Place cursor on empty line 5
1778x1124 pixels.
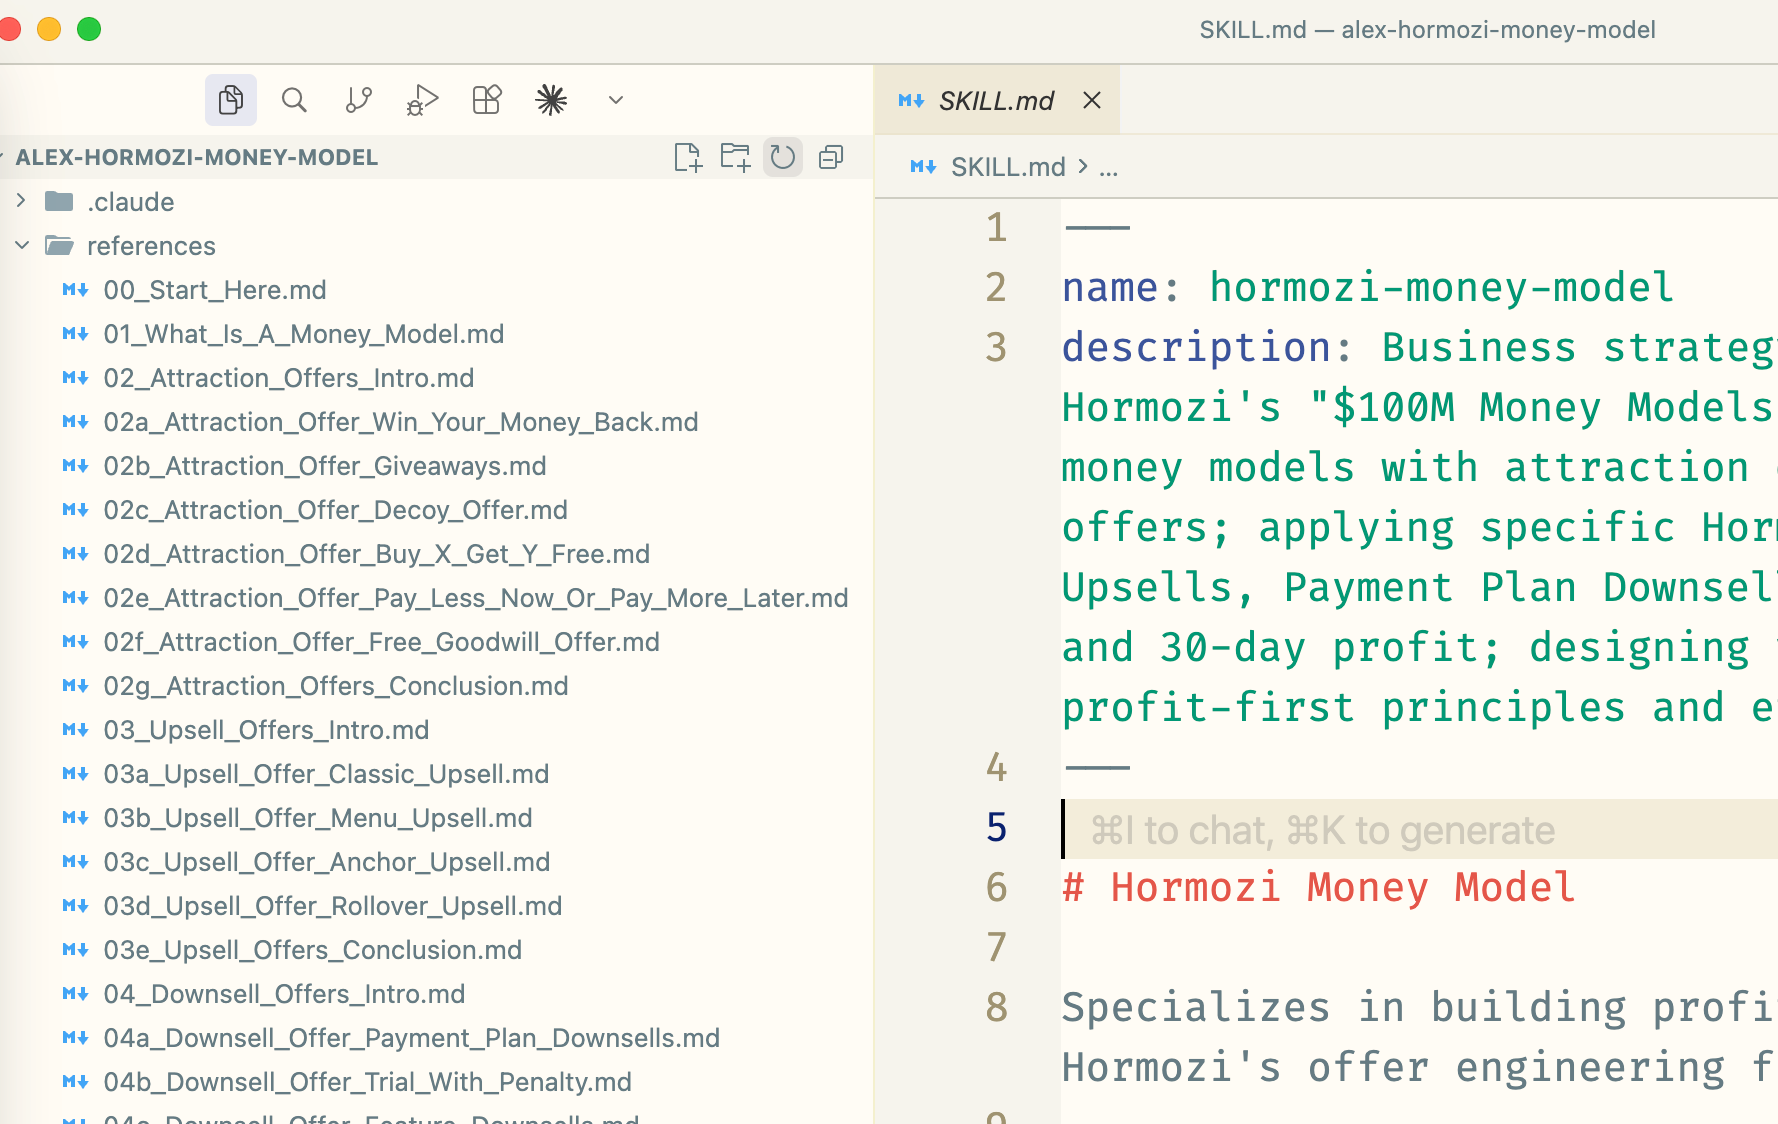[1400, 829]
